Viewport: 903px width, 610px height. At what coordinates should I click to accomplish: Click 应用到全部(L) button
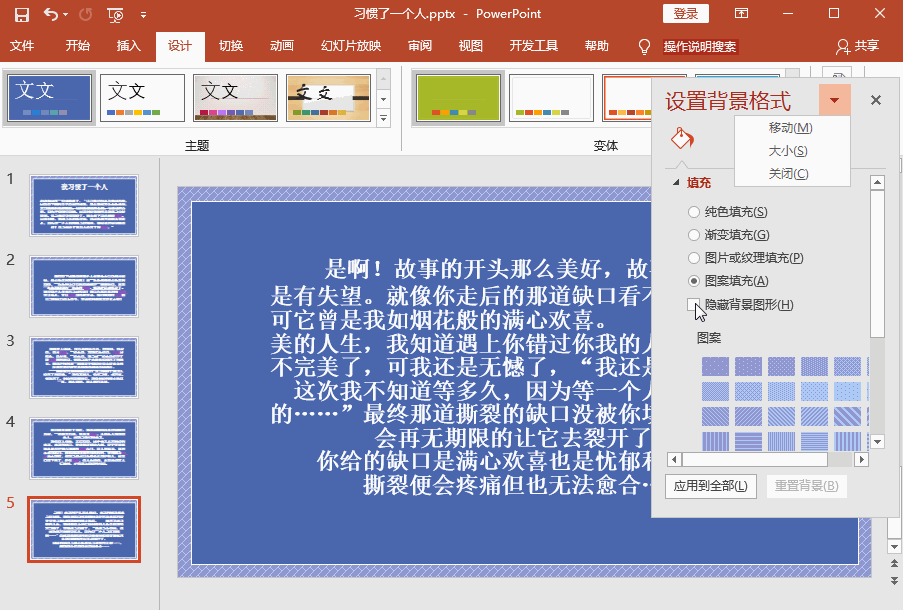click(711, 486)
